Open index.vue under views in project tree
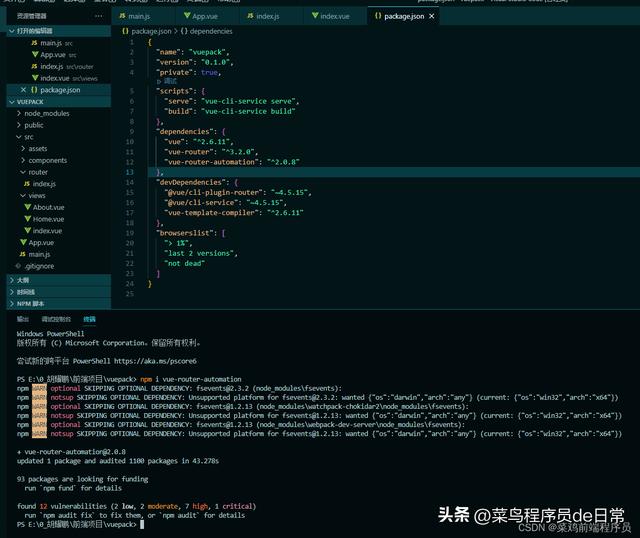640x538 pixels. (47, 231)
